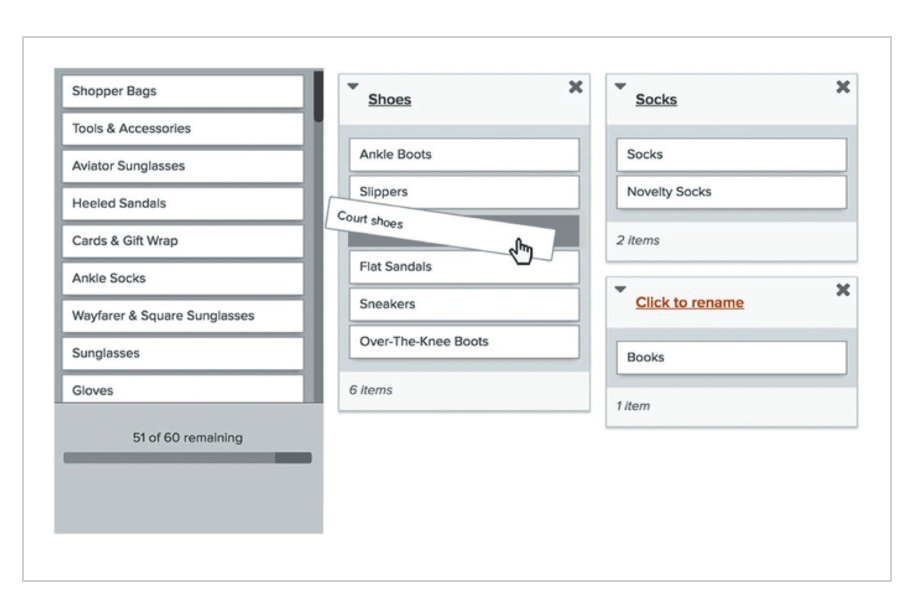The image size is (914, 616).
Task: Click the Shoes category title
Action: coord(389,100)
